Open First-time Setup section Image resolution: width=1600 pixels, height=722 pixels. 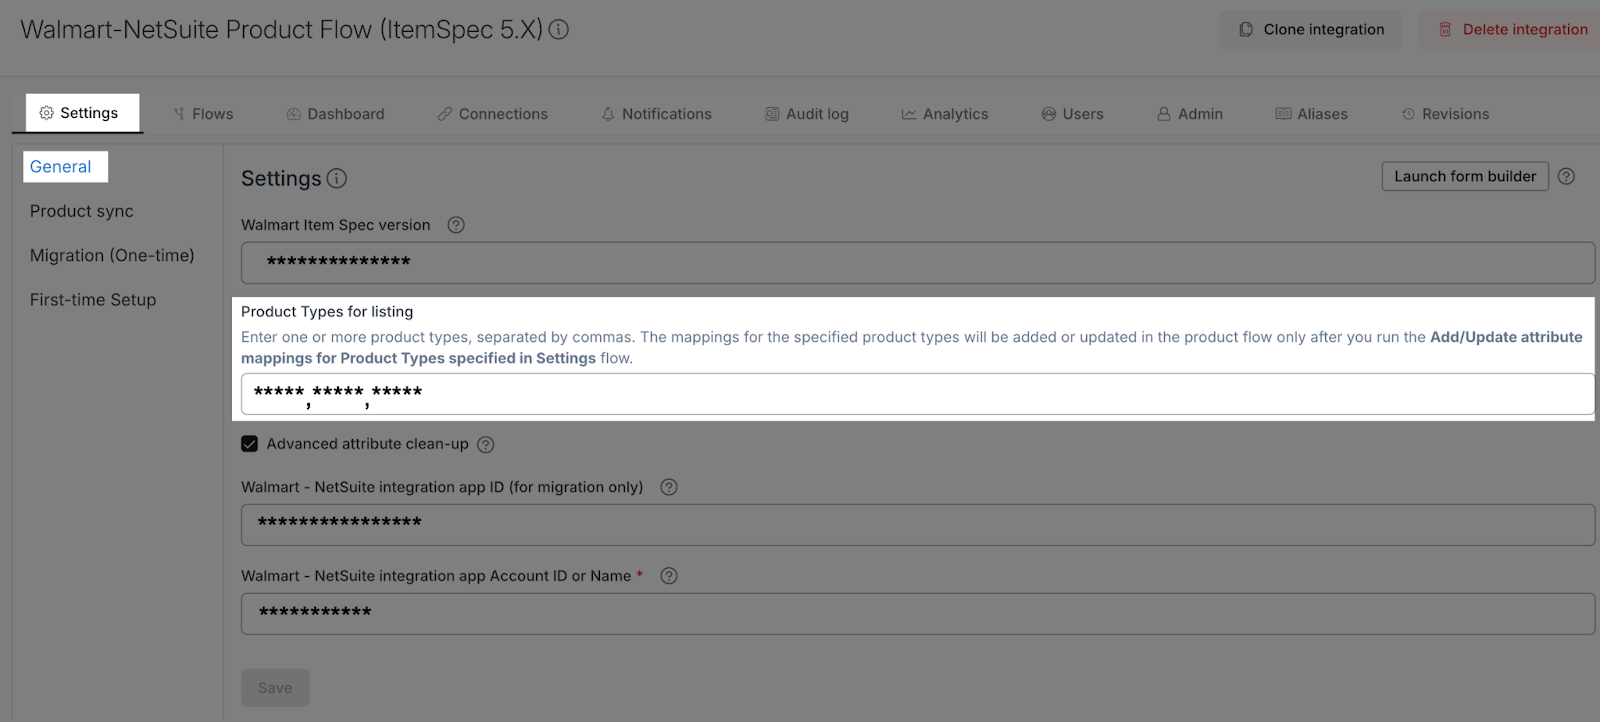(x=93, y=300)
